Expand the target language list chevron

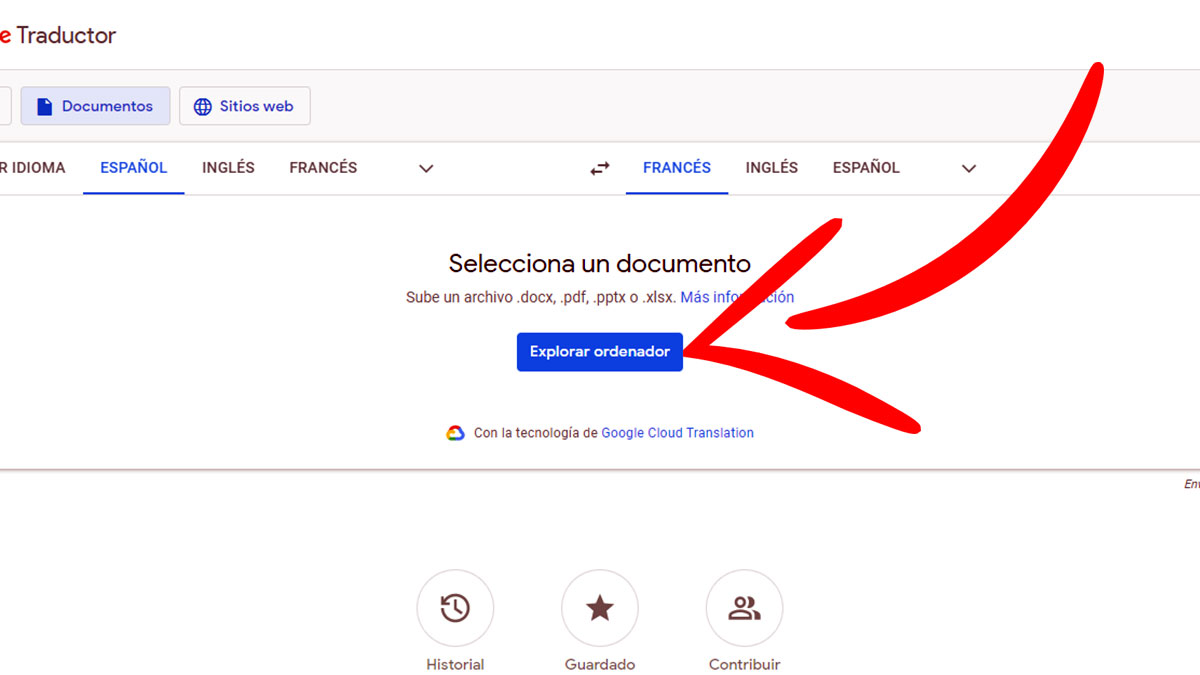(968, 169)
